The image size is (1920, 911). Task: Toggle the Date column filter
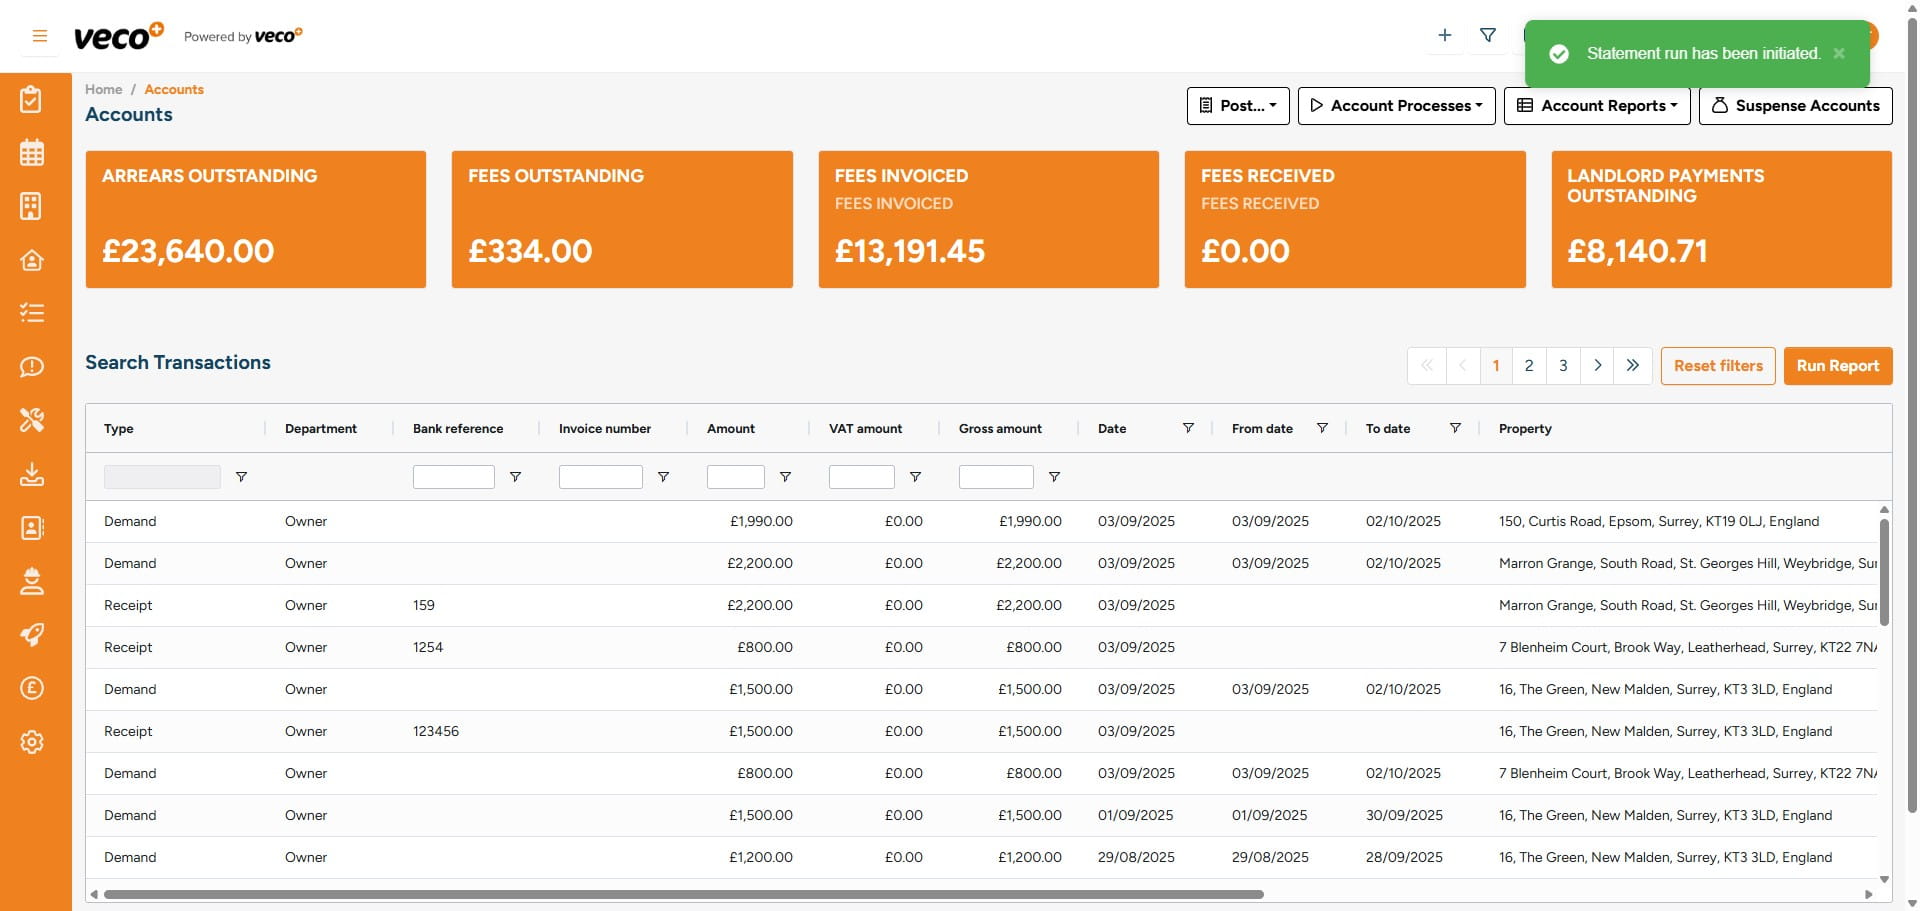click(x=1188, y=428)
